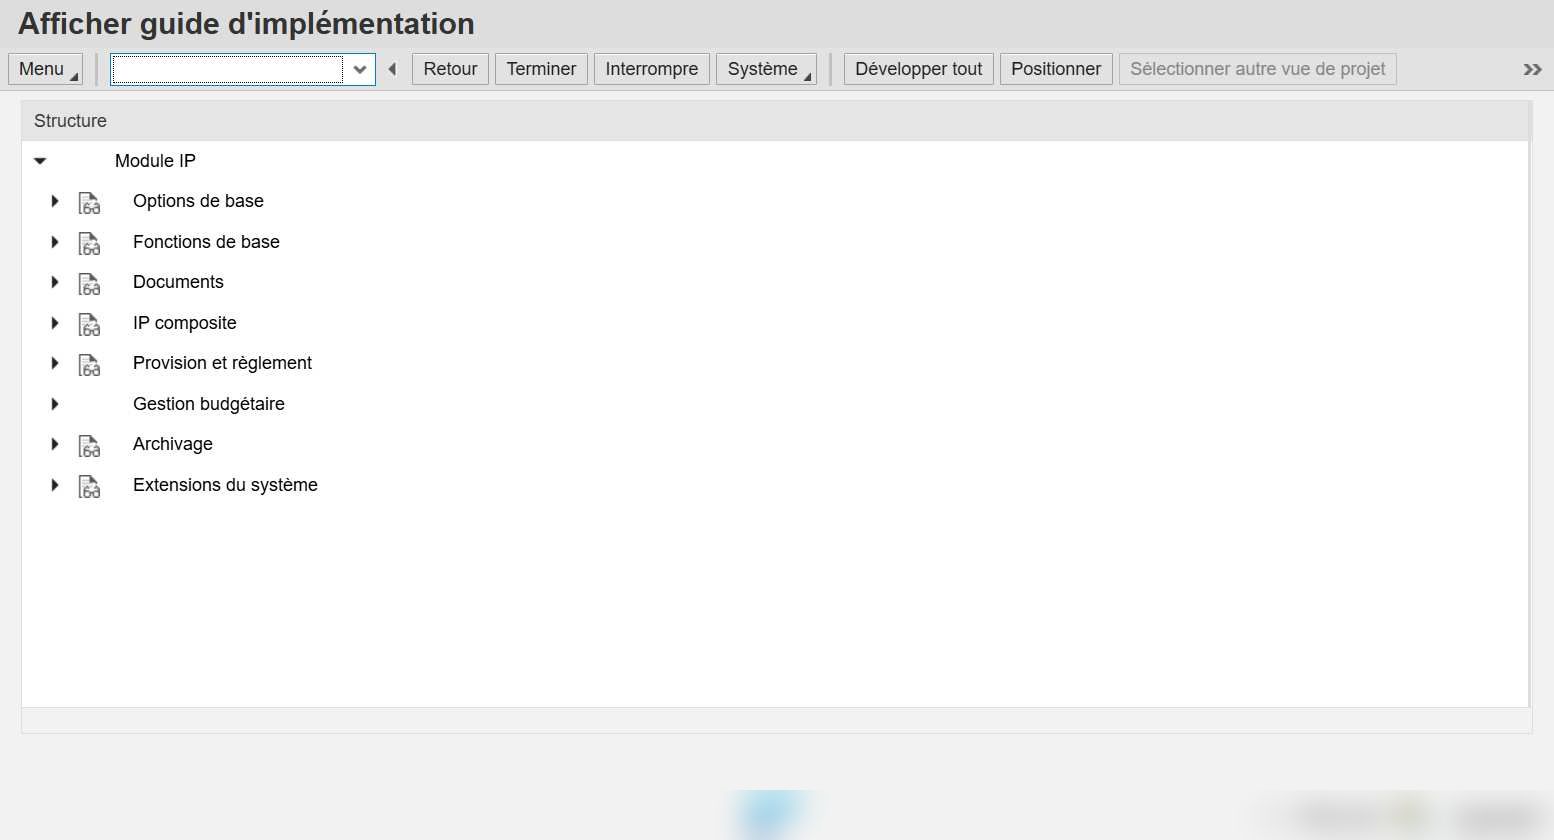Click the small left arrow beside command field
The width and height of the screenshot is (1554, 840).
392,69
